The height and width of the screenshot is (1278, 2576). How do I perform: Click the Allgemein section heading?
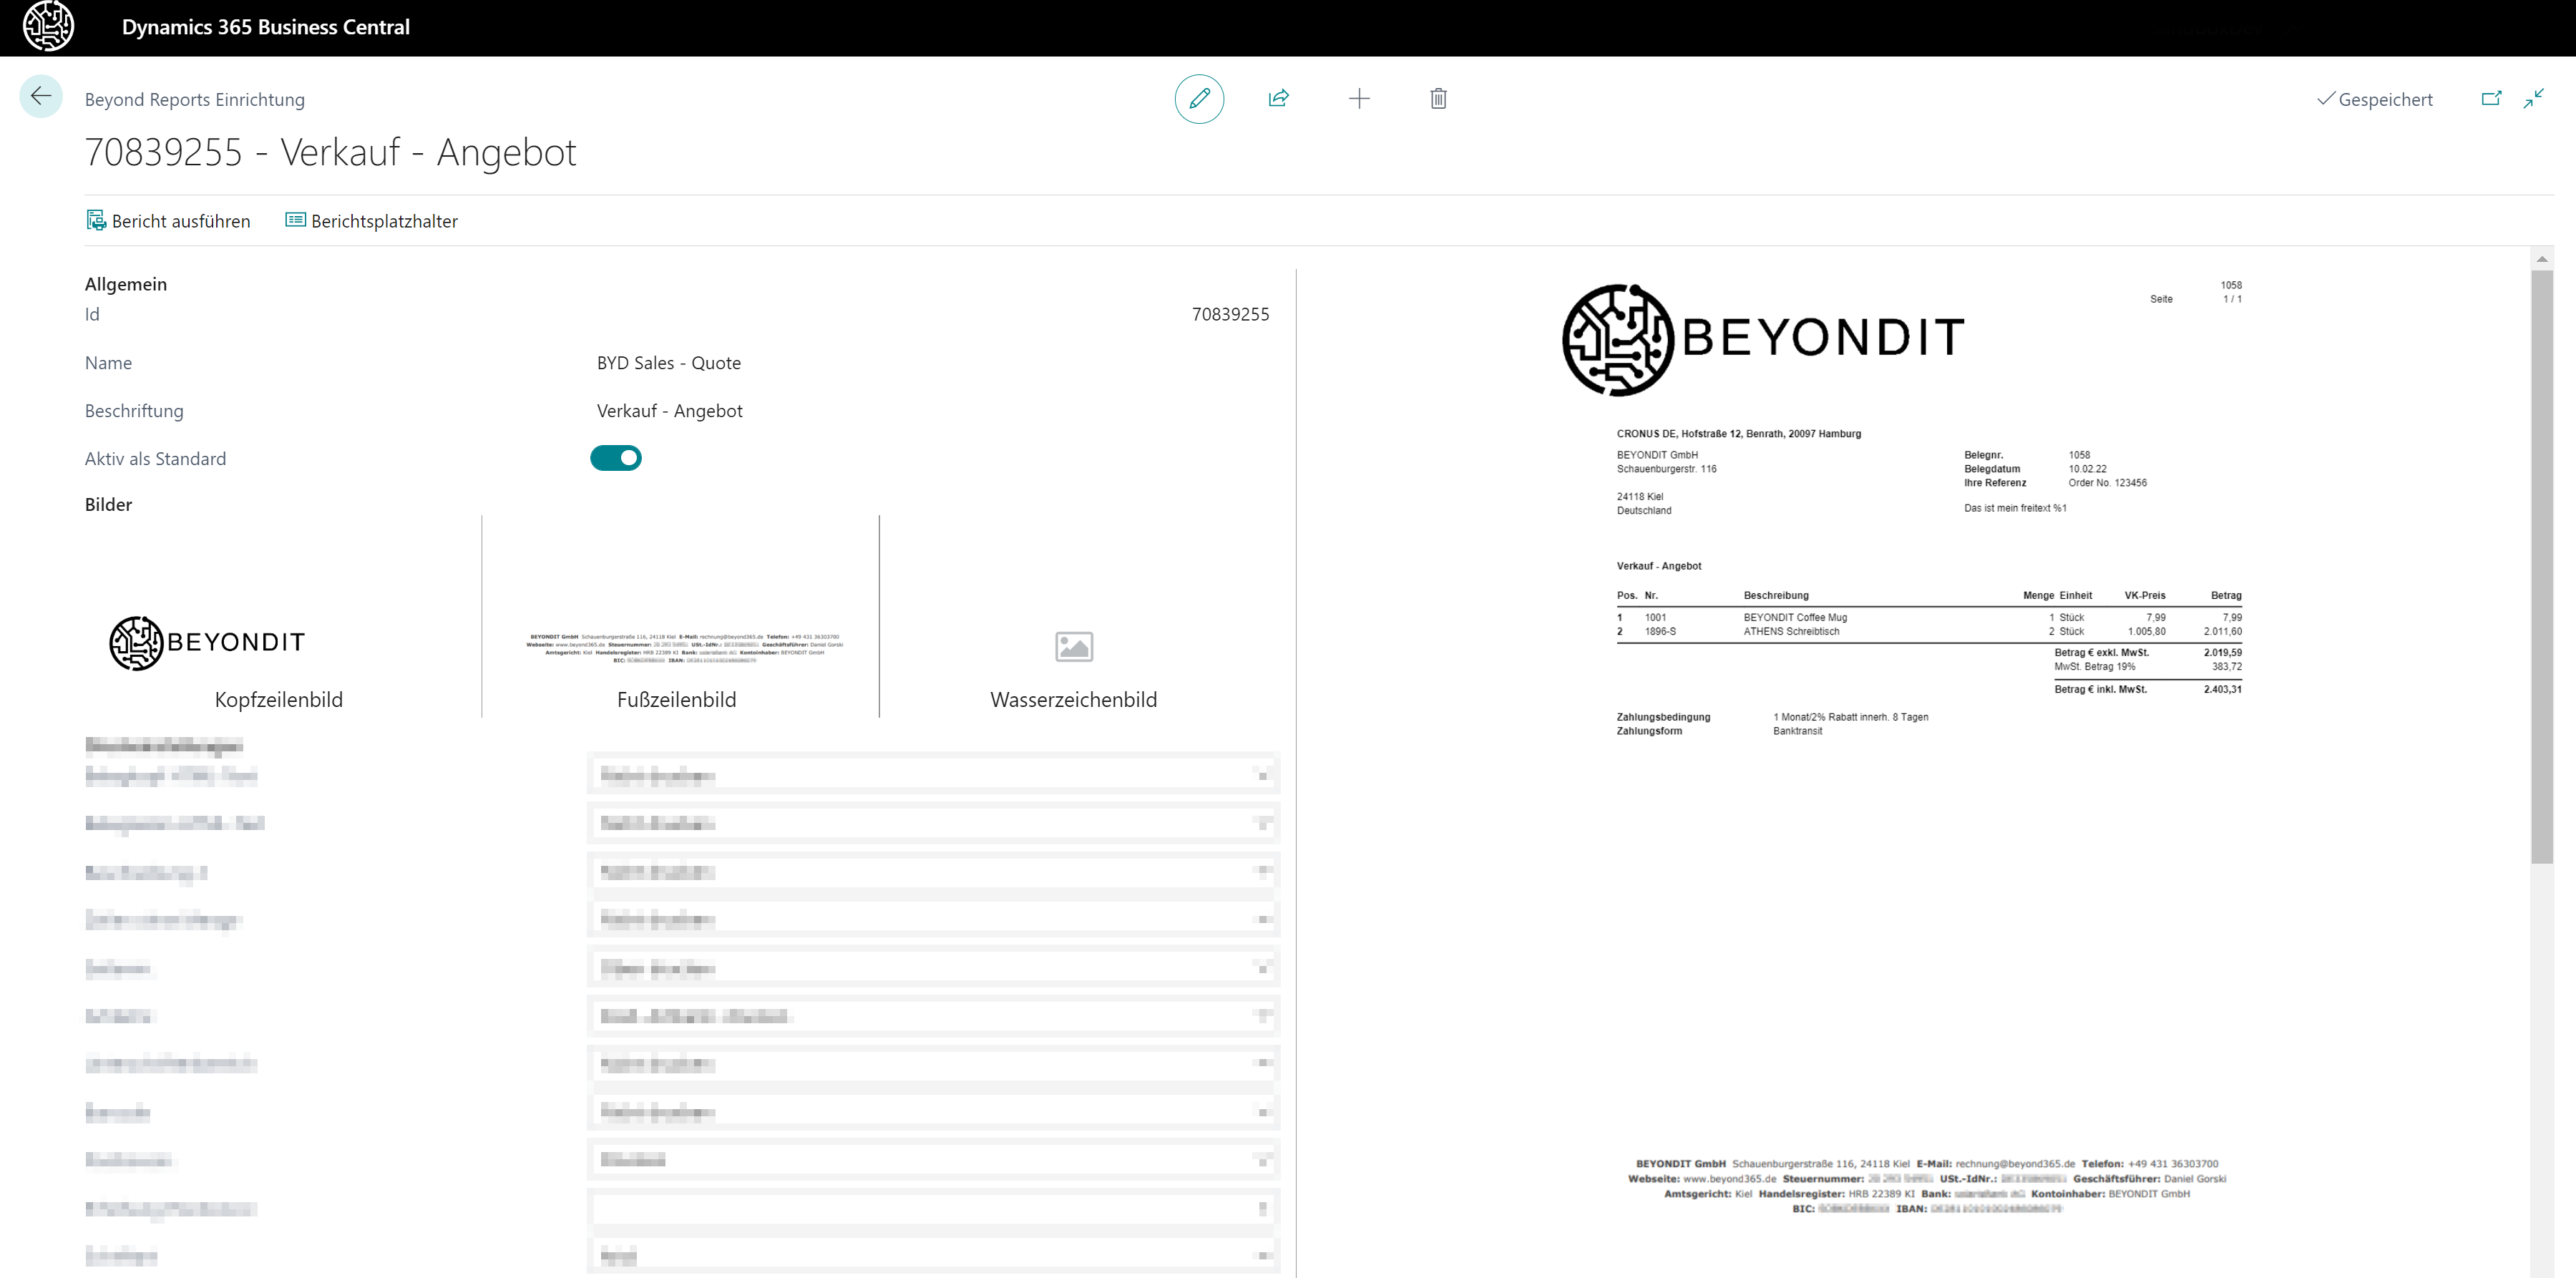point(126,284)
